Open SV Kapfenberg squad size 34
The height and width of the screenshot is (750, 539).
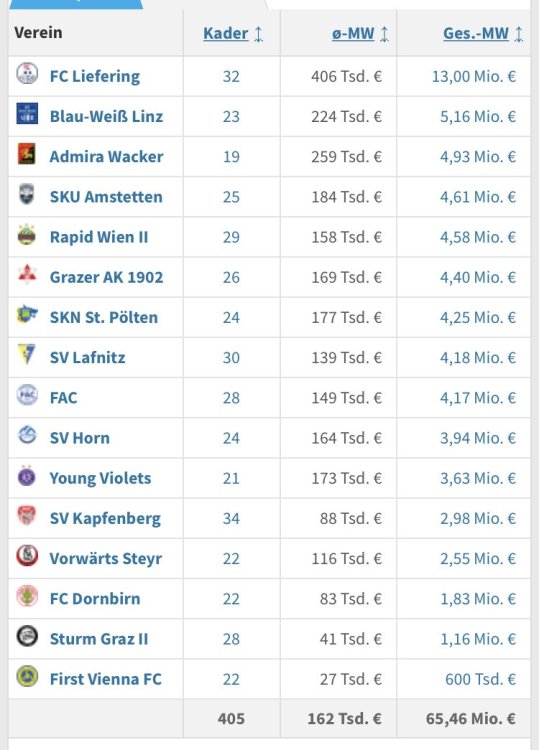coord(231,518)
